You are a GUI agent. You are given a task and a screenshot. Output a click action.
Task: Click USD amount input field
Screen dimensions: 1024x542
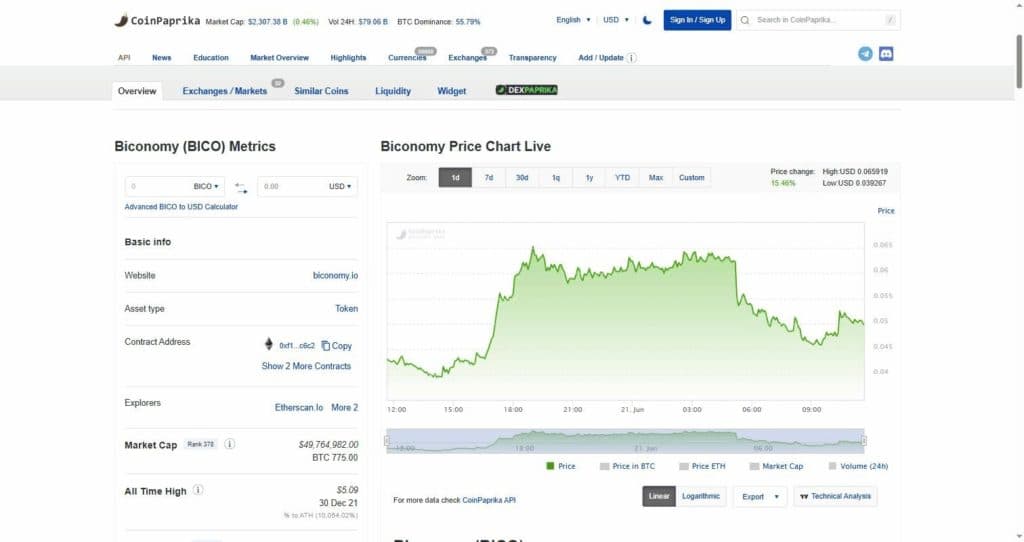pos(292,187)
